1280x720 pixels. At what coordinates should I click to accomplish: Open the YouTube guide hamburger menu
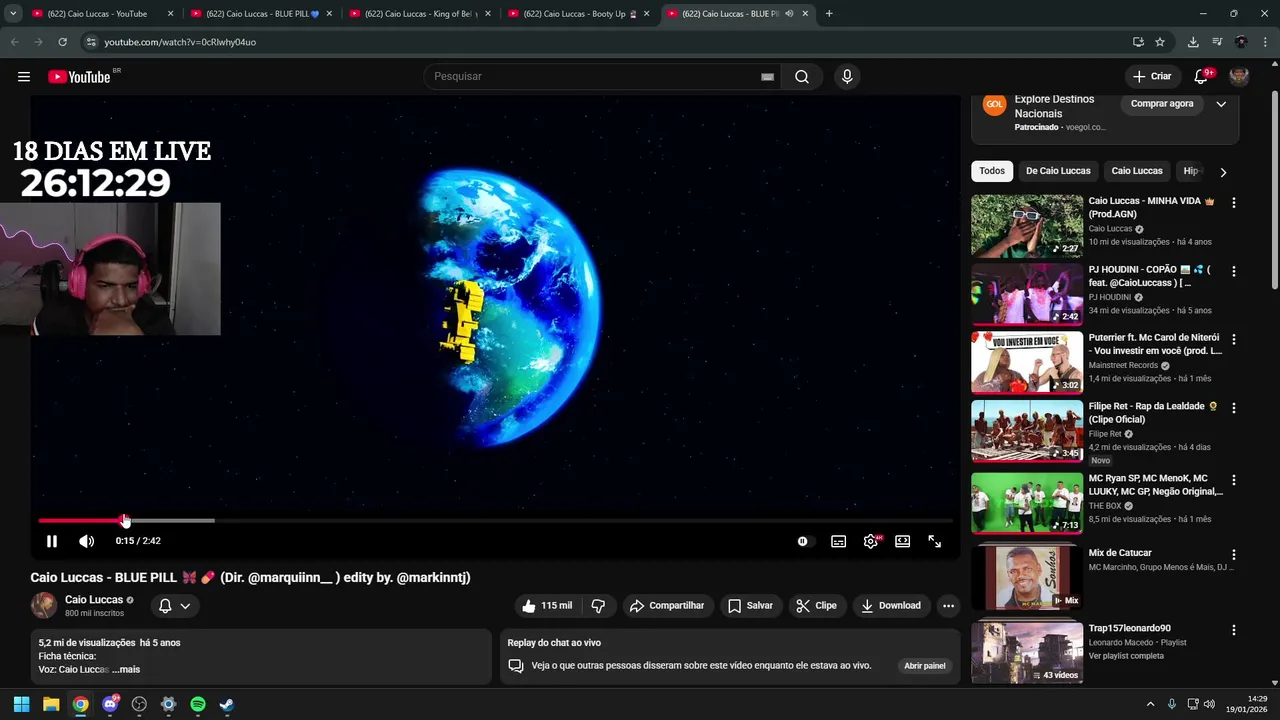[24, 77]
